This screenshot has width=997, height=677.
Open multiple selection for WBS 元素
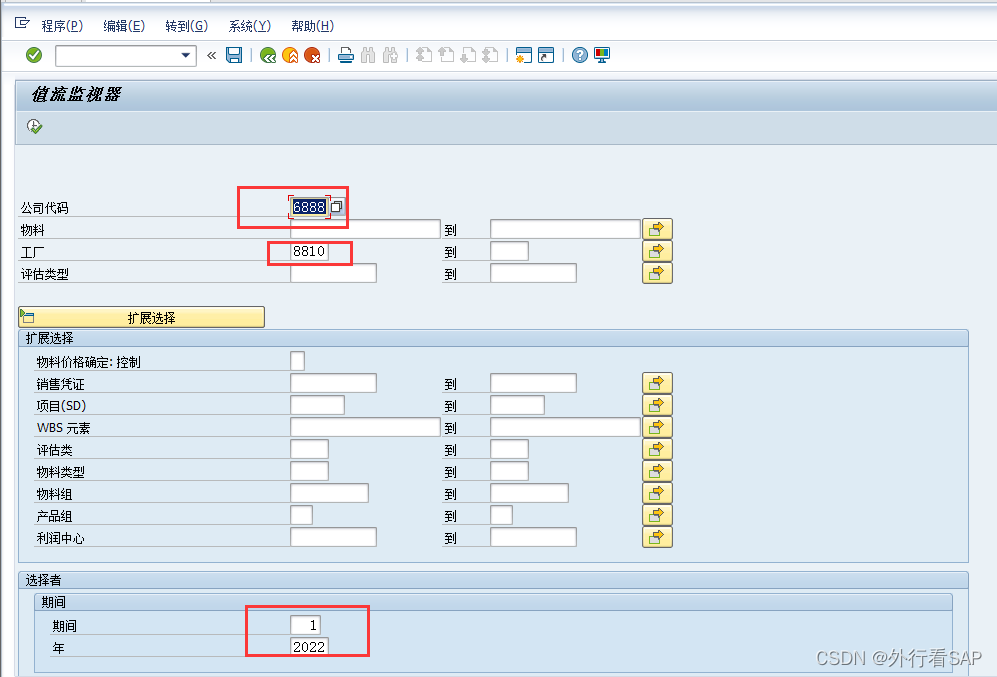click(x=657, y=427)
